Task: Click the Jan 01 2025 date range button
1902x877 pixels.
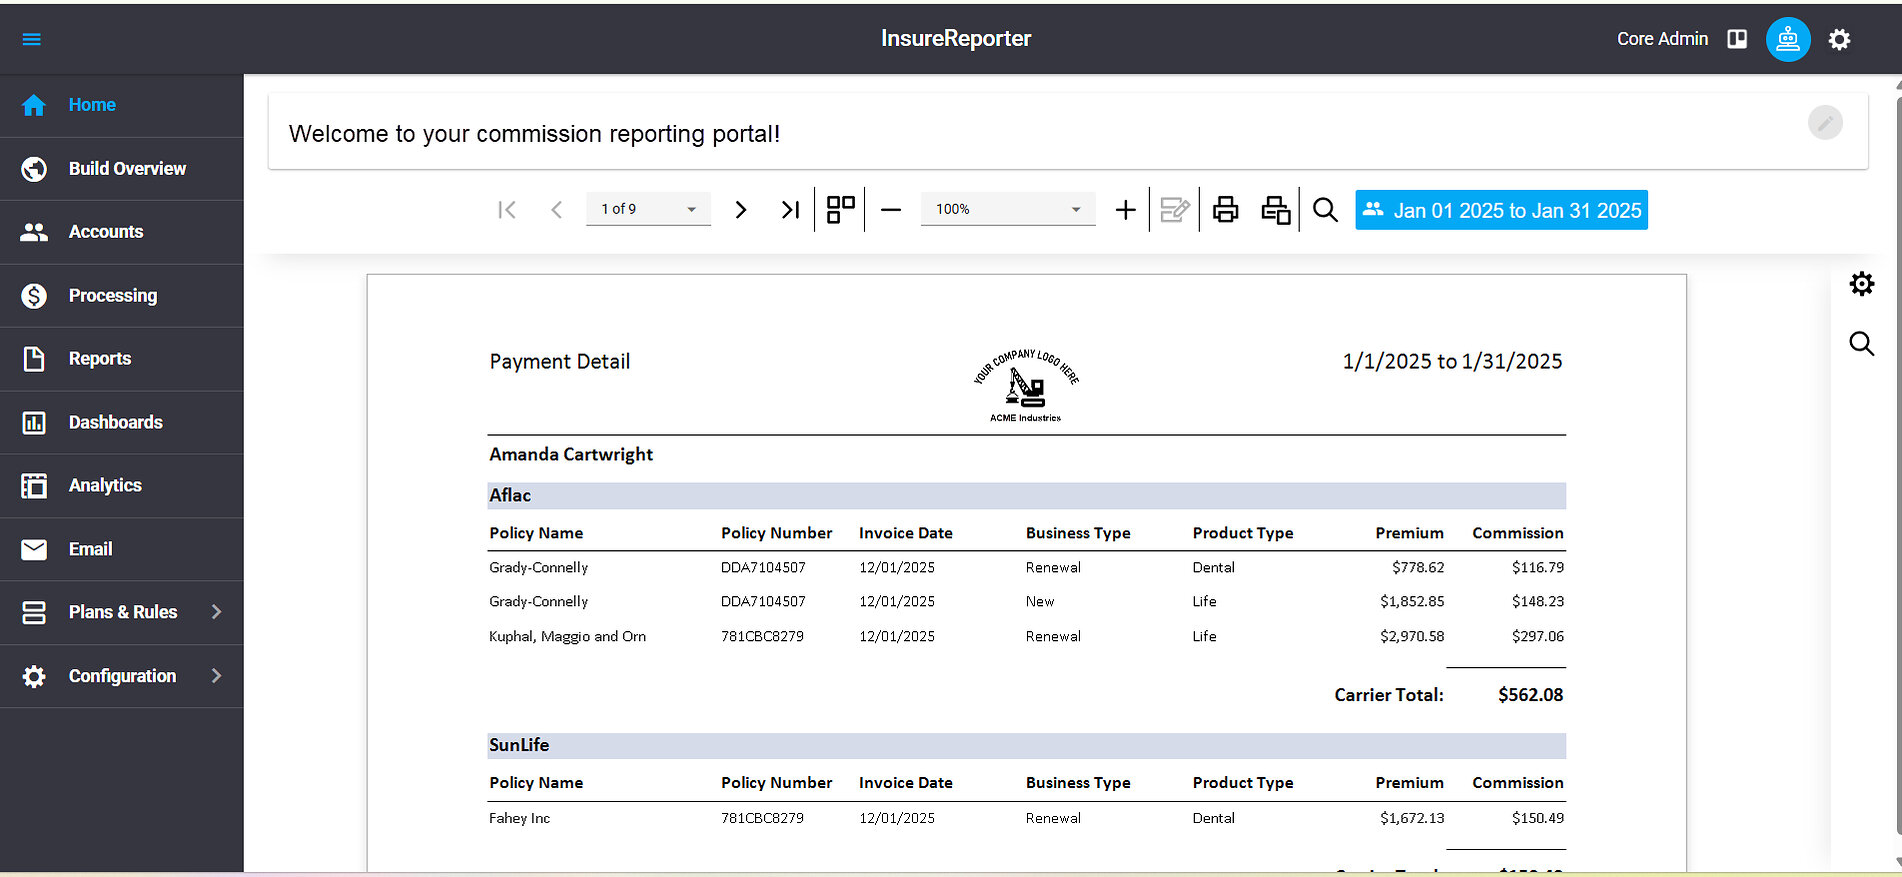Action: point(1501,210)
